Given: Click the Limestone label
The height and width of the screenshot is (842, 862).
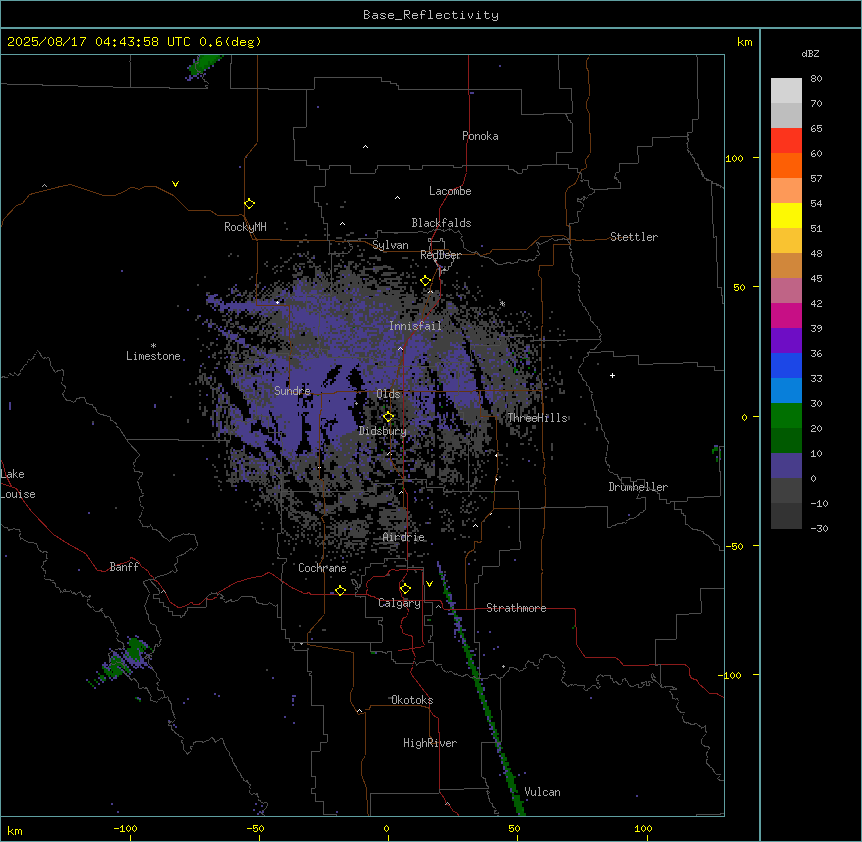Looking at the screenshot, I should point(153,356).
